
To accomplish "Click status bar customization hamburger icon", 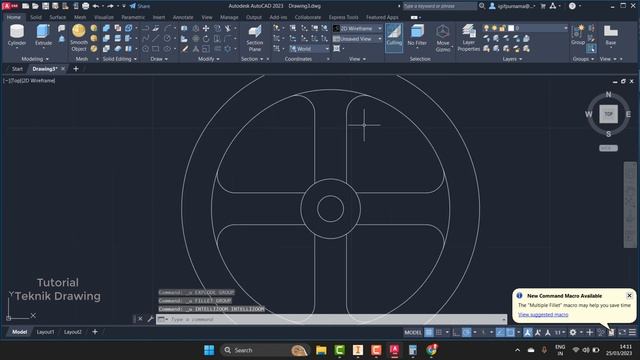I will 632,332.
